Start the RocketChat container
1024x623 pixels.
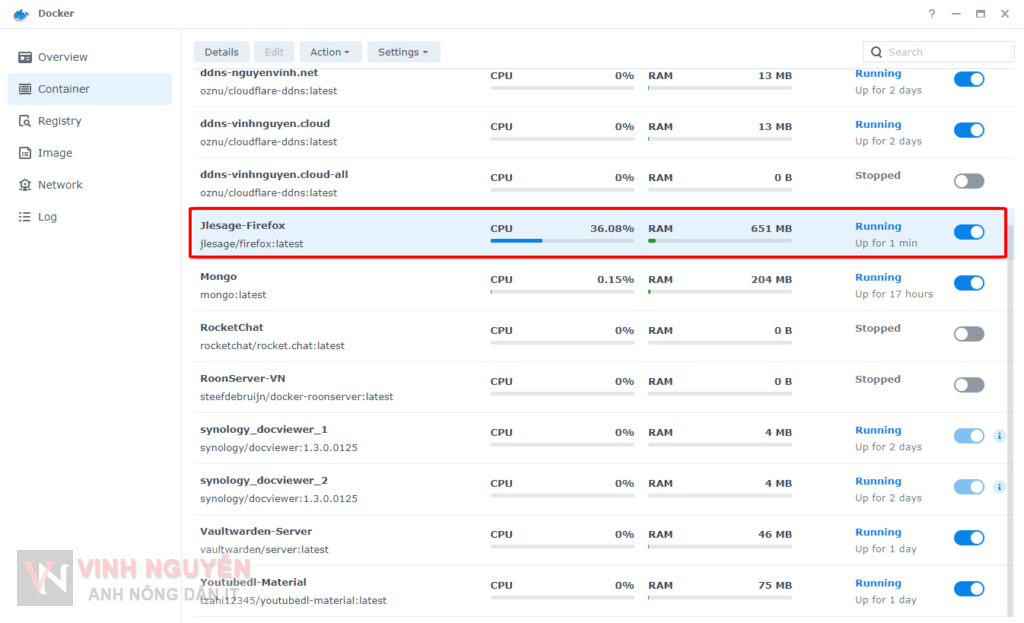(967, 333)
